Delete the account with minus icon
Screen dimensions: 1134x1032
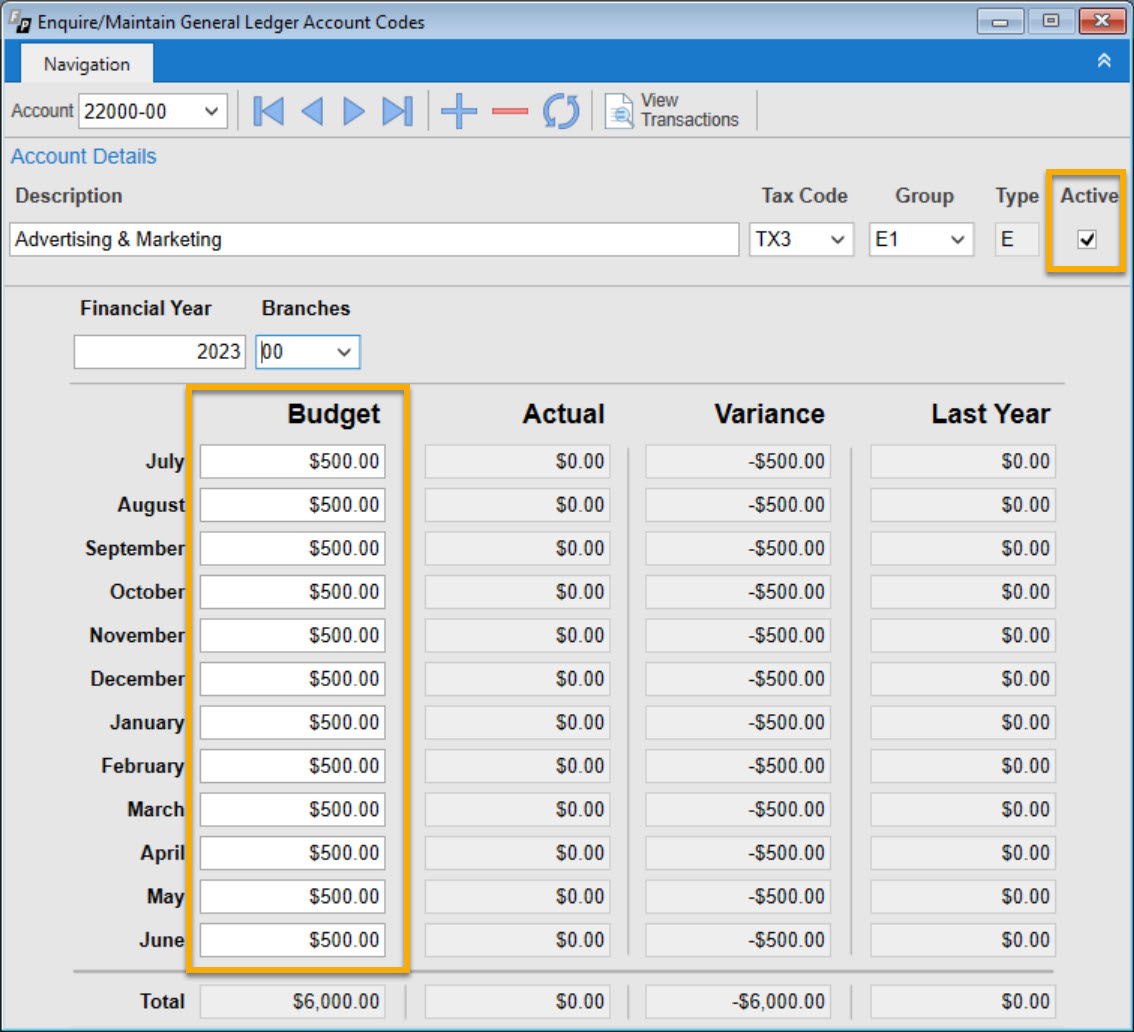510,111
